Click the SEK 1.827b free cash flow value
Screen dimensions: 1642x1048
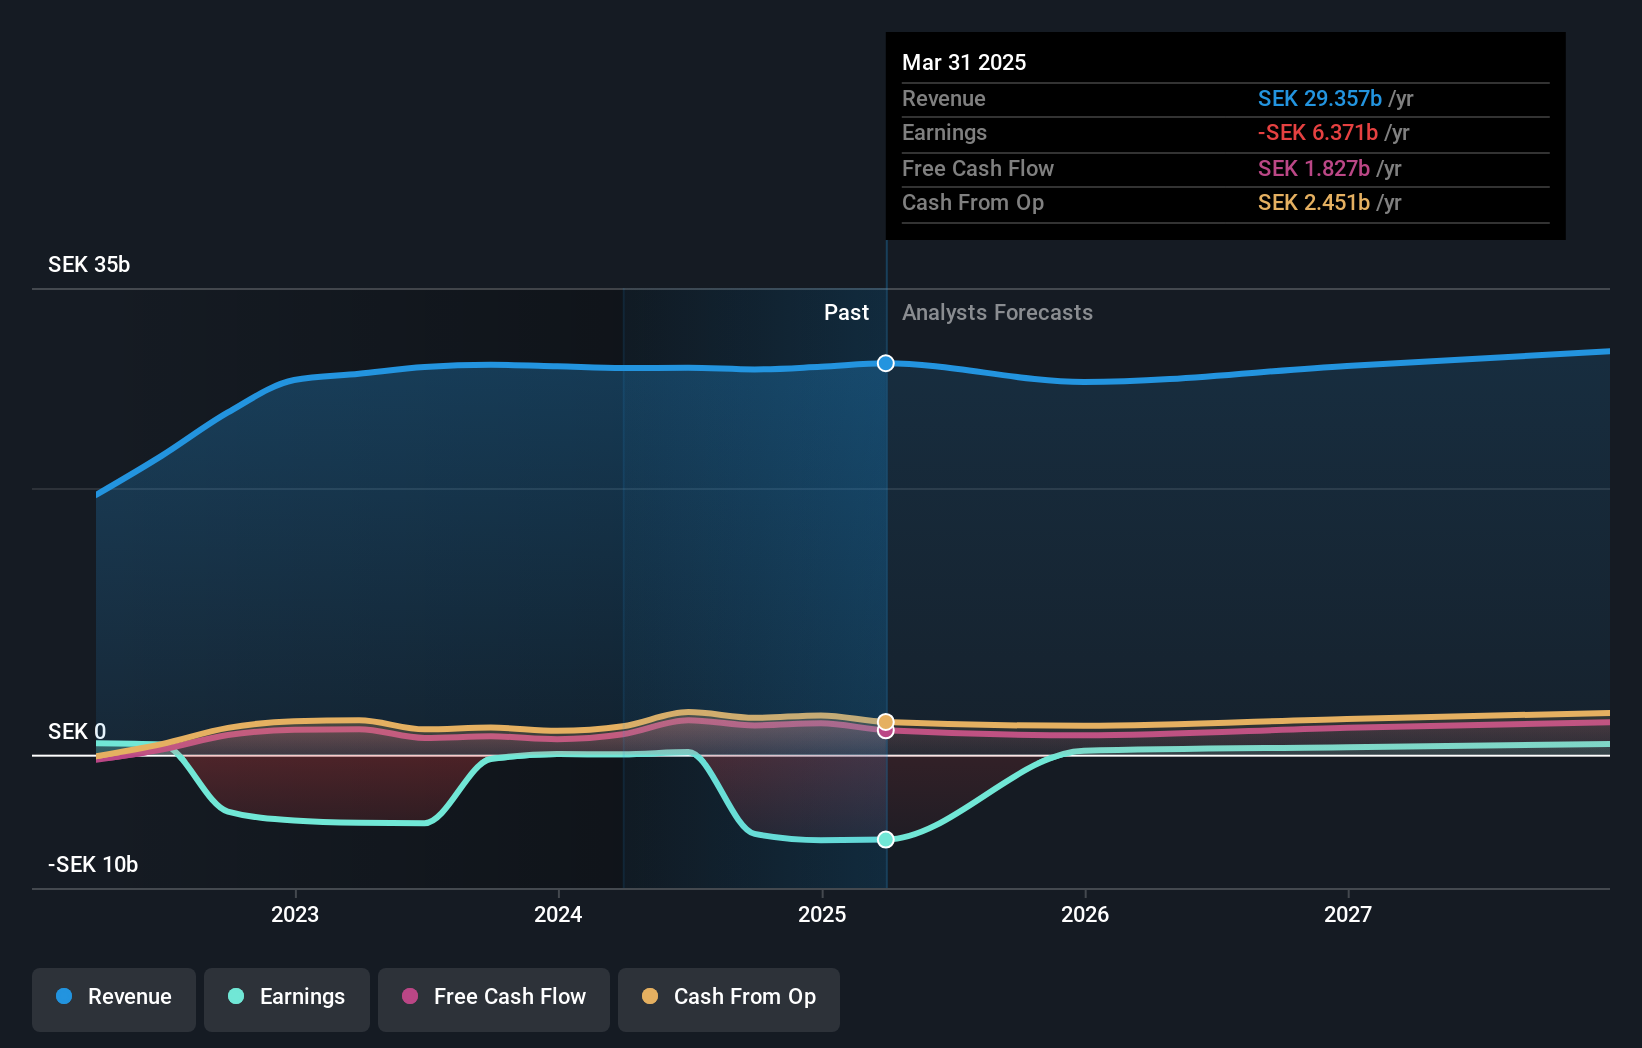pos(1314,168)
